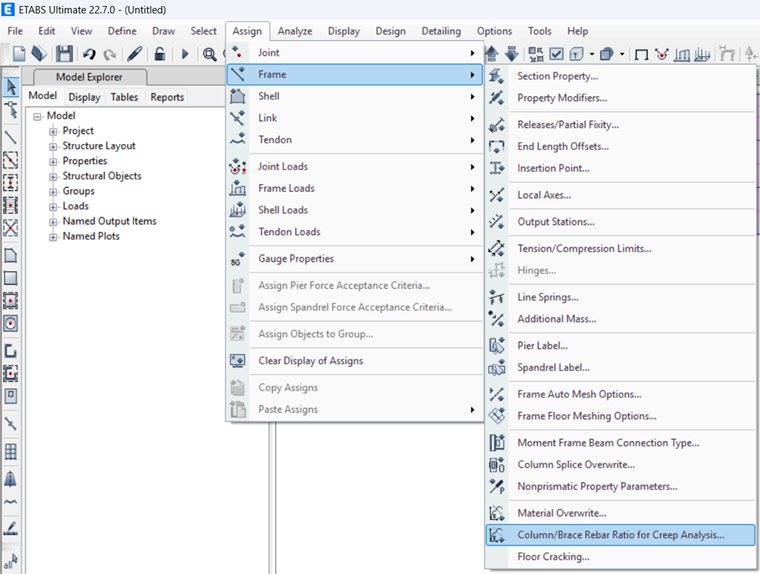
Task: Click the Section Property icon
Action: [x=496, y=76]
